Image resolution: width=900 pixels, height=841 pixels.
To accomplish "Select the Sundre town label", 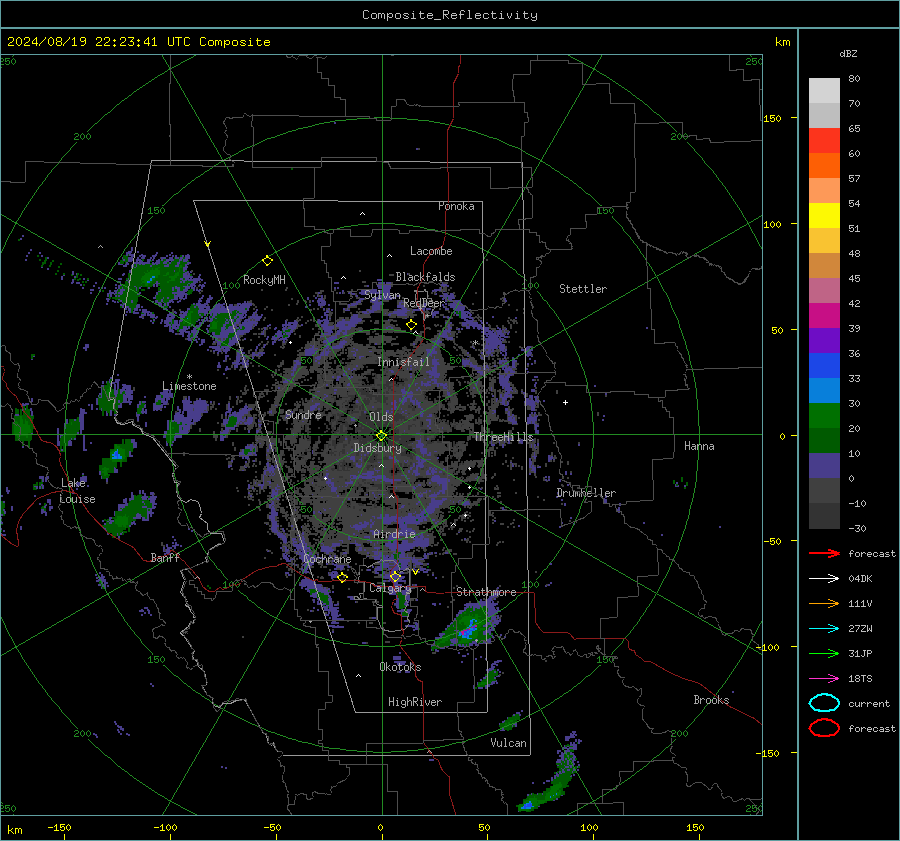I will 303,414.
